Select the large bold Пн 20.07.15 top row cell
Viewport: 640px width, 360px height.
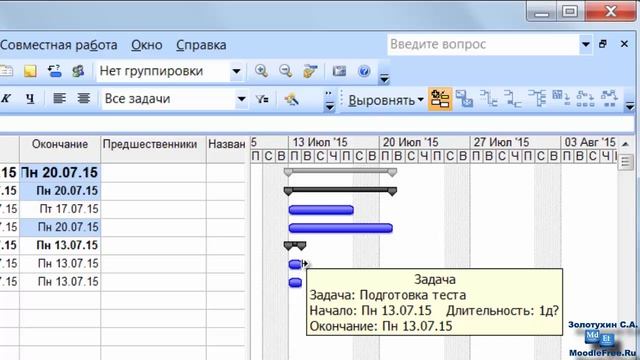(x=60, y=173)
